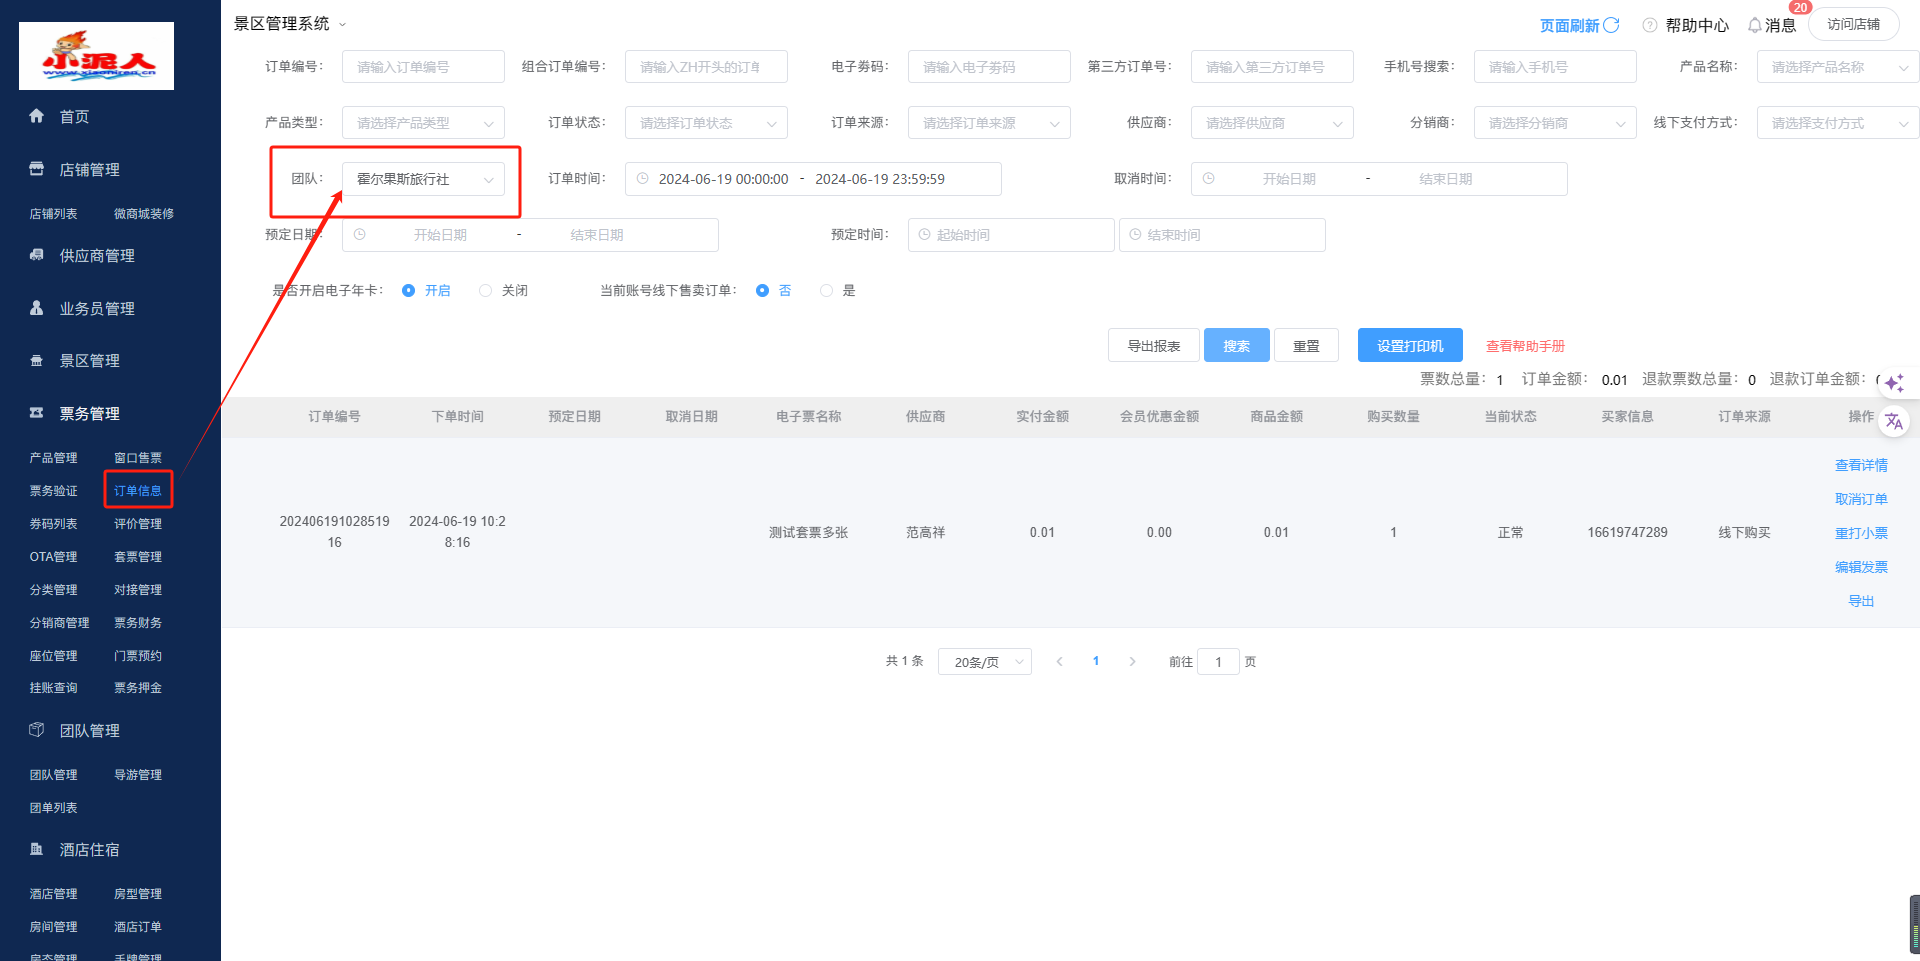Select 开启 electronic annual card option
This screenshot has height=961, width=1920.
point(409,291)
